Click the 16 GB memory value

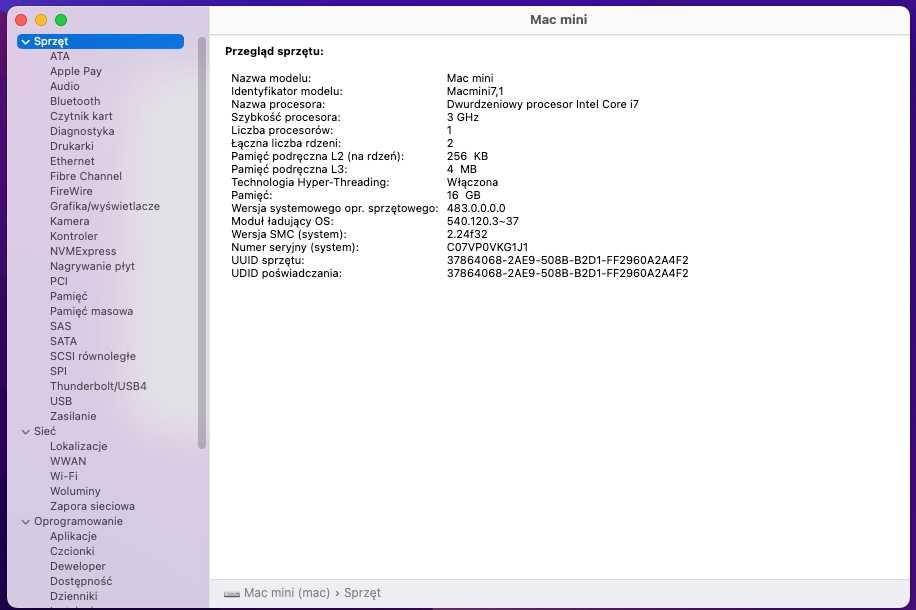tap(463, 195)
